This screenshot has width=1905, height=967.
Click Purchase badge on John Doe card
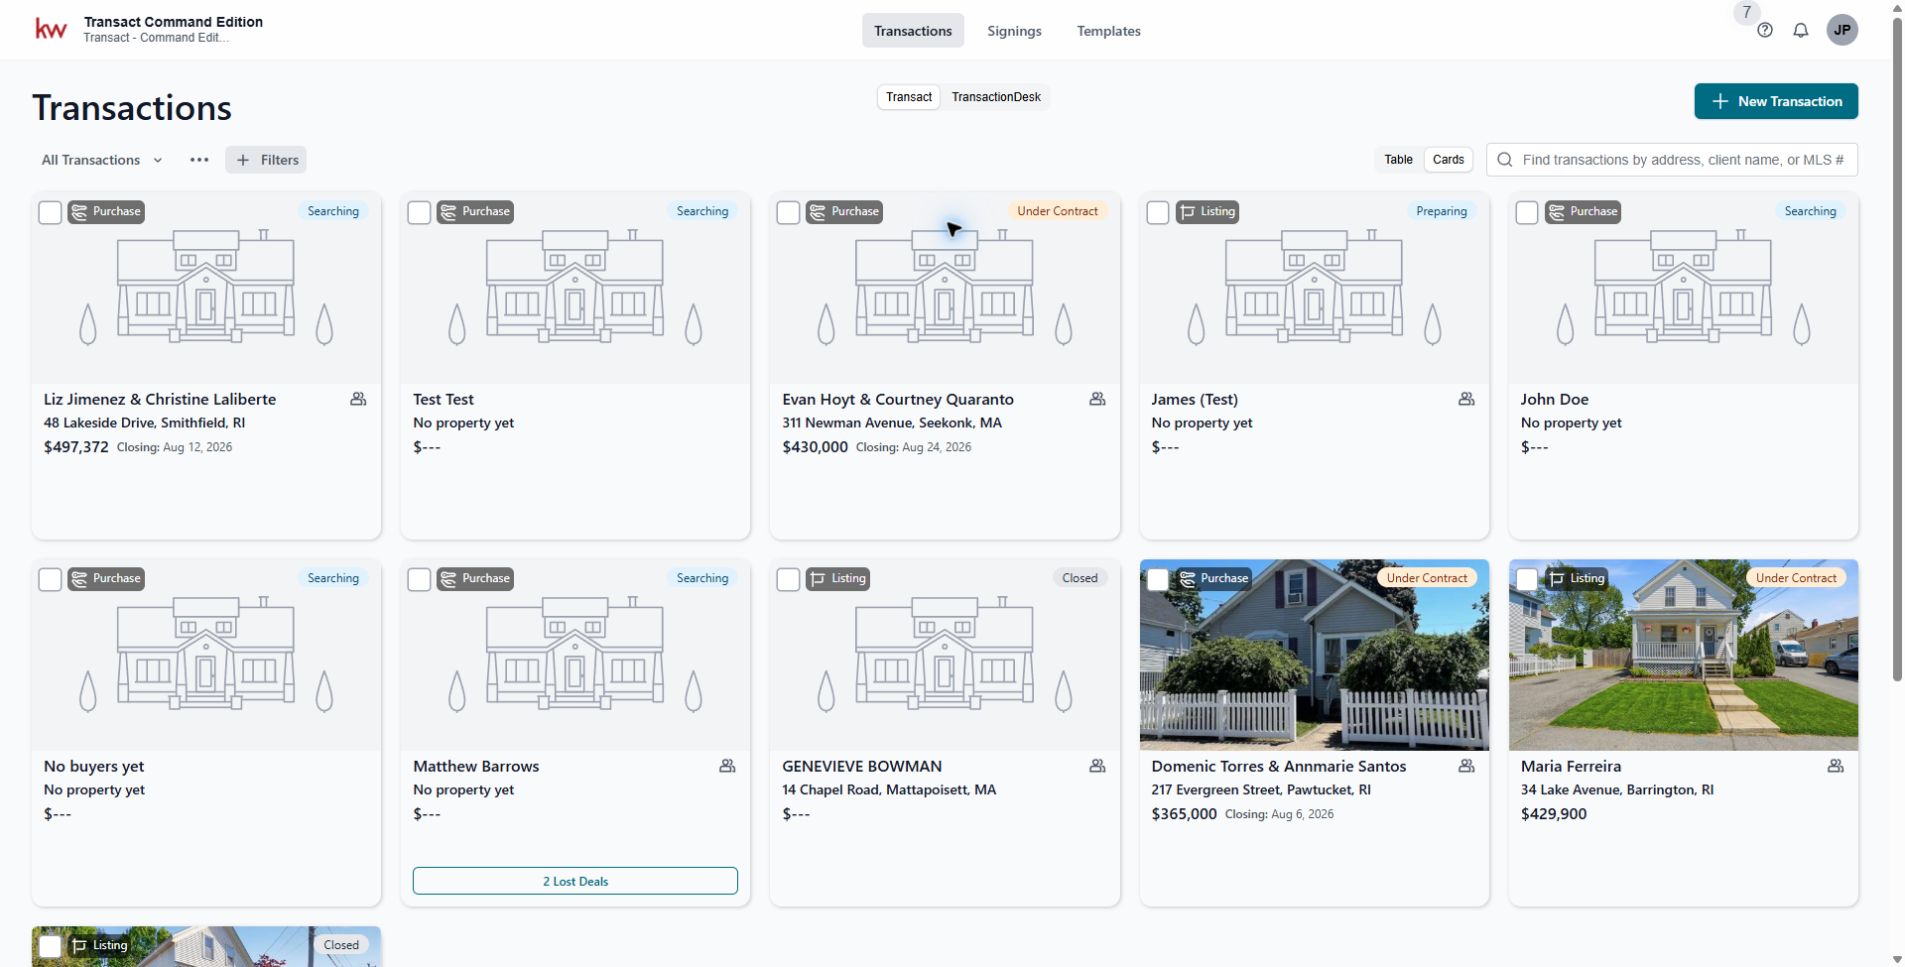tap(1583, 212)
